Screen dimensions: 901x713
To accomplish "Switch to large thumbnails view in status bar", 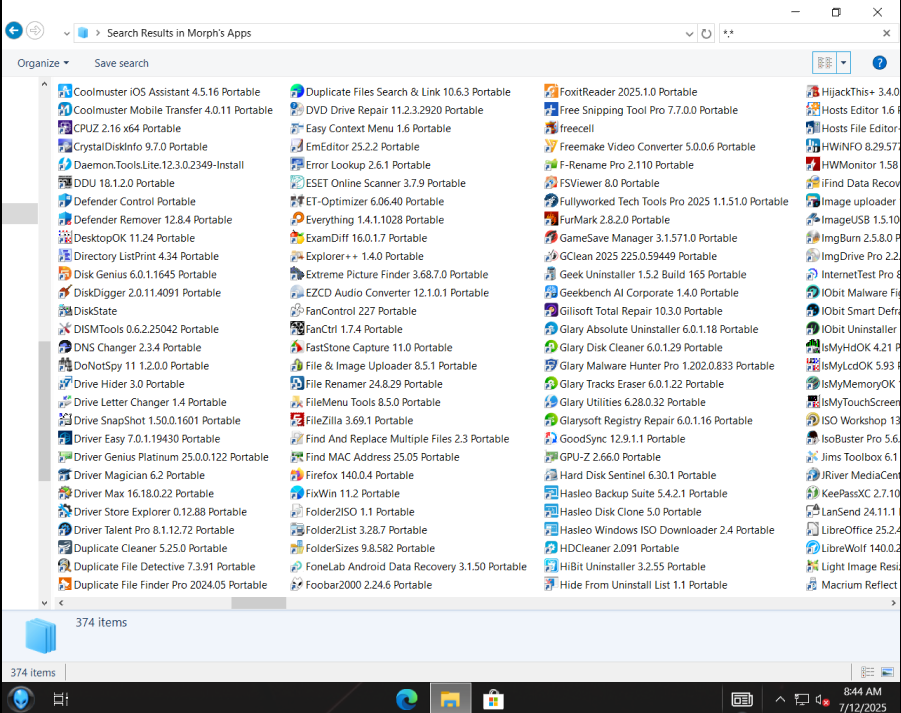I will coord(887,672).
